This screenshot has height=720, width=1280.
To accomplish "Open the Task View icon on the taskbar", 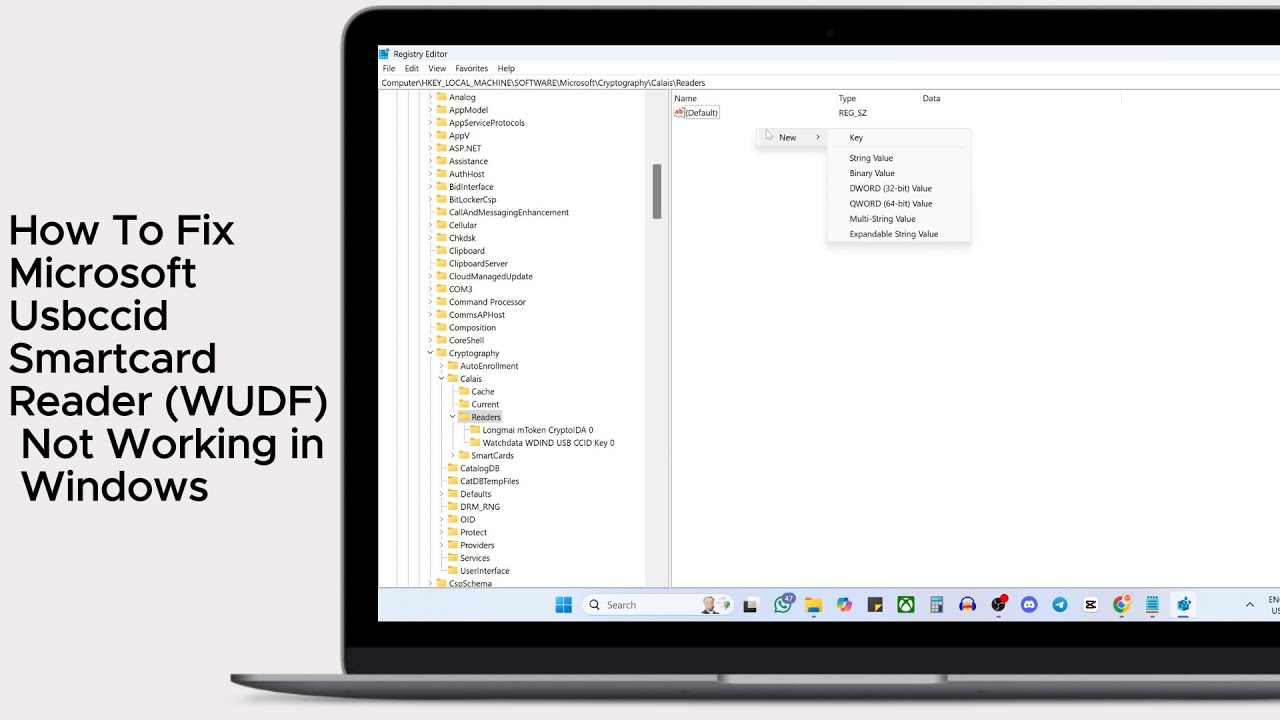I will pos(752,605).
